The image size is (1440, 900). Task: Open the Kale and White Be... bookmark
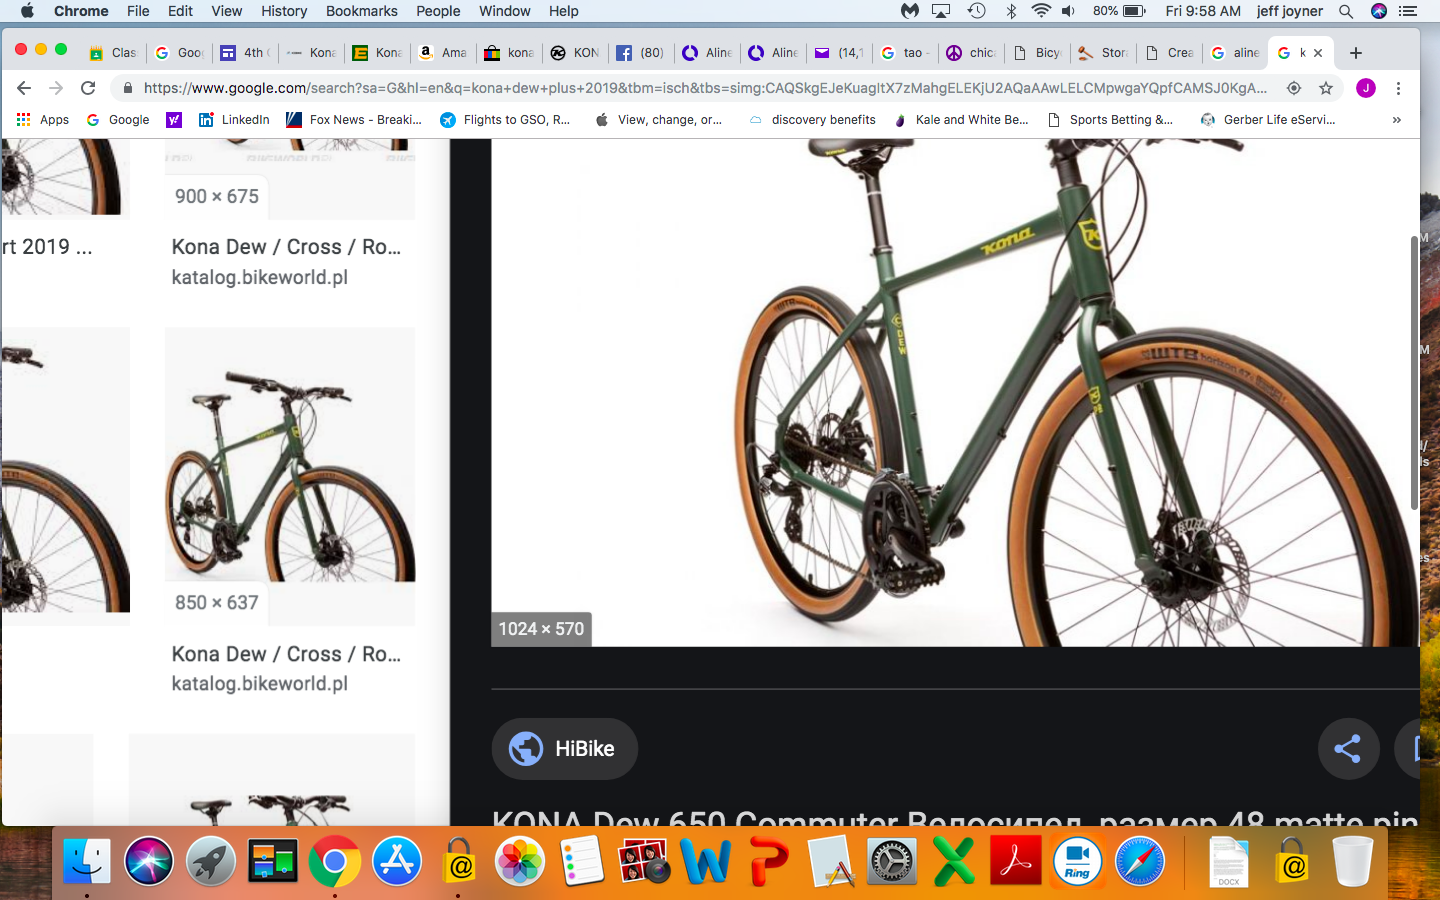(x=961, y=120)
